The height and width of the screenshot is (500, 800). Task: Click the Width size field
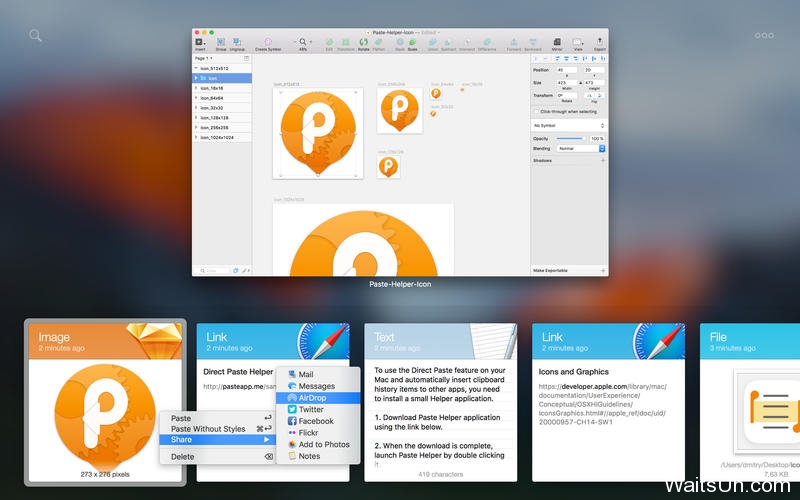pyautogui.click(x=566, y=82)
